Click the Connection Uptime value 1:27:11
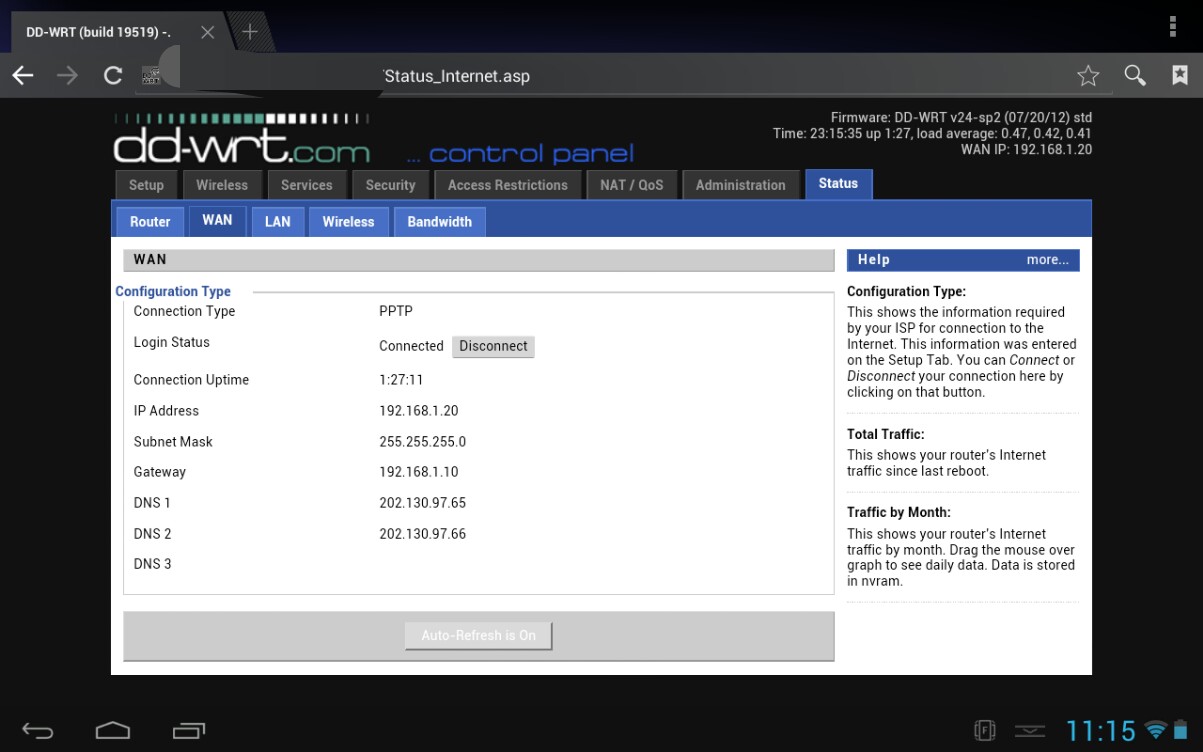The height and width of the screenshot is (752, 1203). pyautogui.click(x=401, y=380)
